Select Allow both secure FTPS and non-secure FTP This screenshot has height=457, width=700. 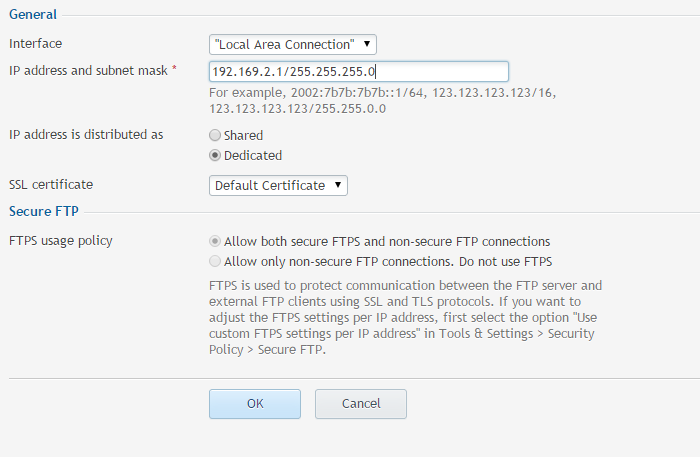[x=215, y=241]
